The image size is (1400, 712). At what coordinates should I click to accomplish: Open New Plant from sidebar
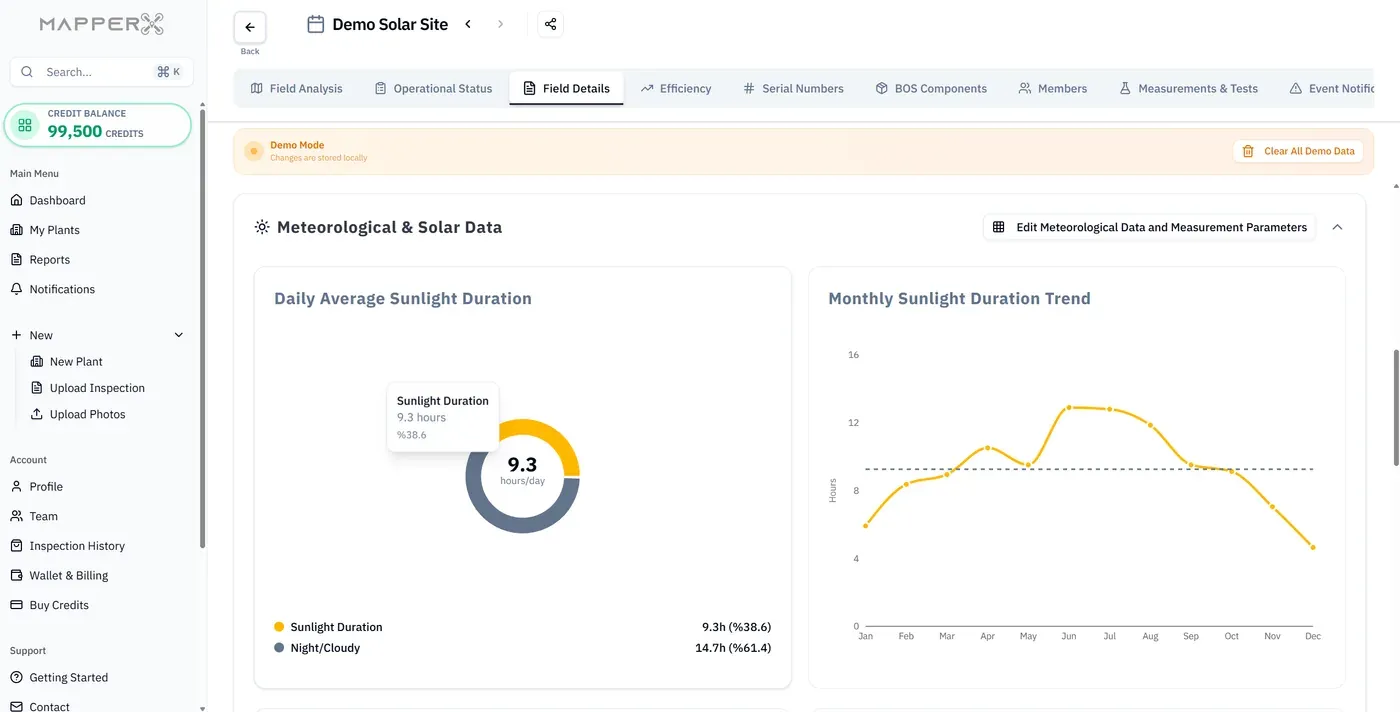click(x=76, y=361)
